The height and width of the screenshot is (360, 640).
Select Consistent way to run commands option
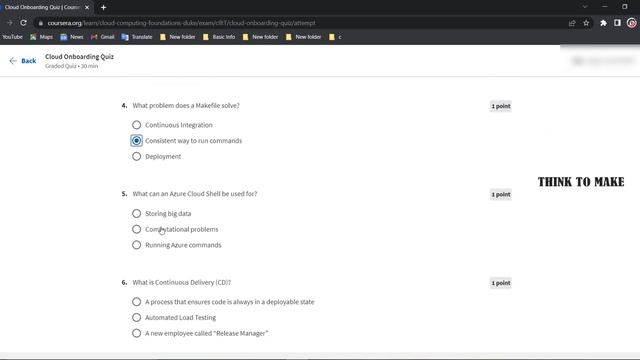[x=136, y=140]
